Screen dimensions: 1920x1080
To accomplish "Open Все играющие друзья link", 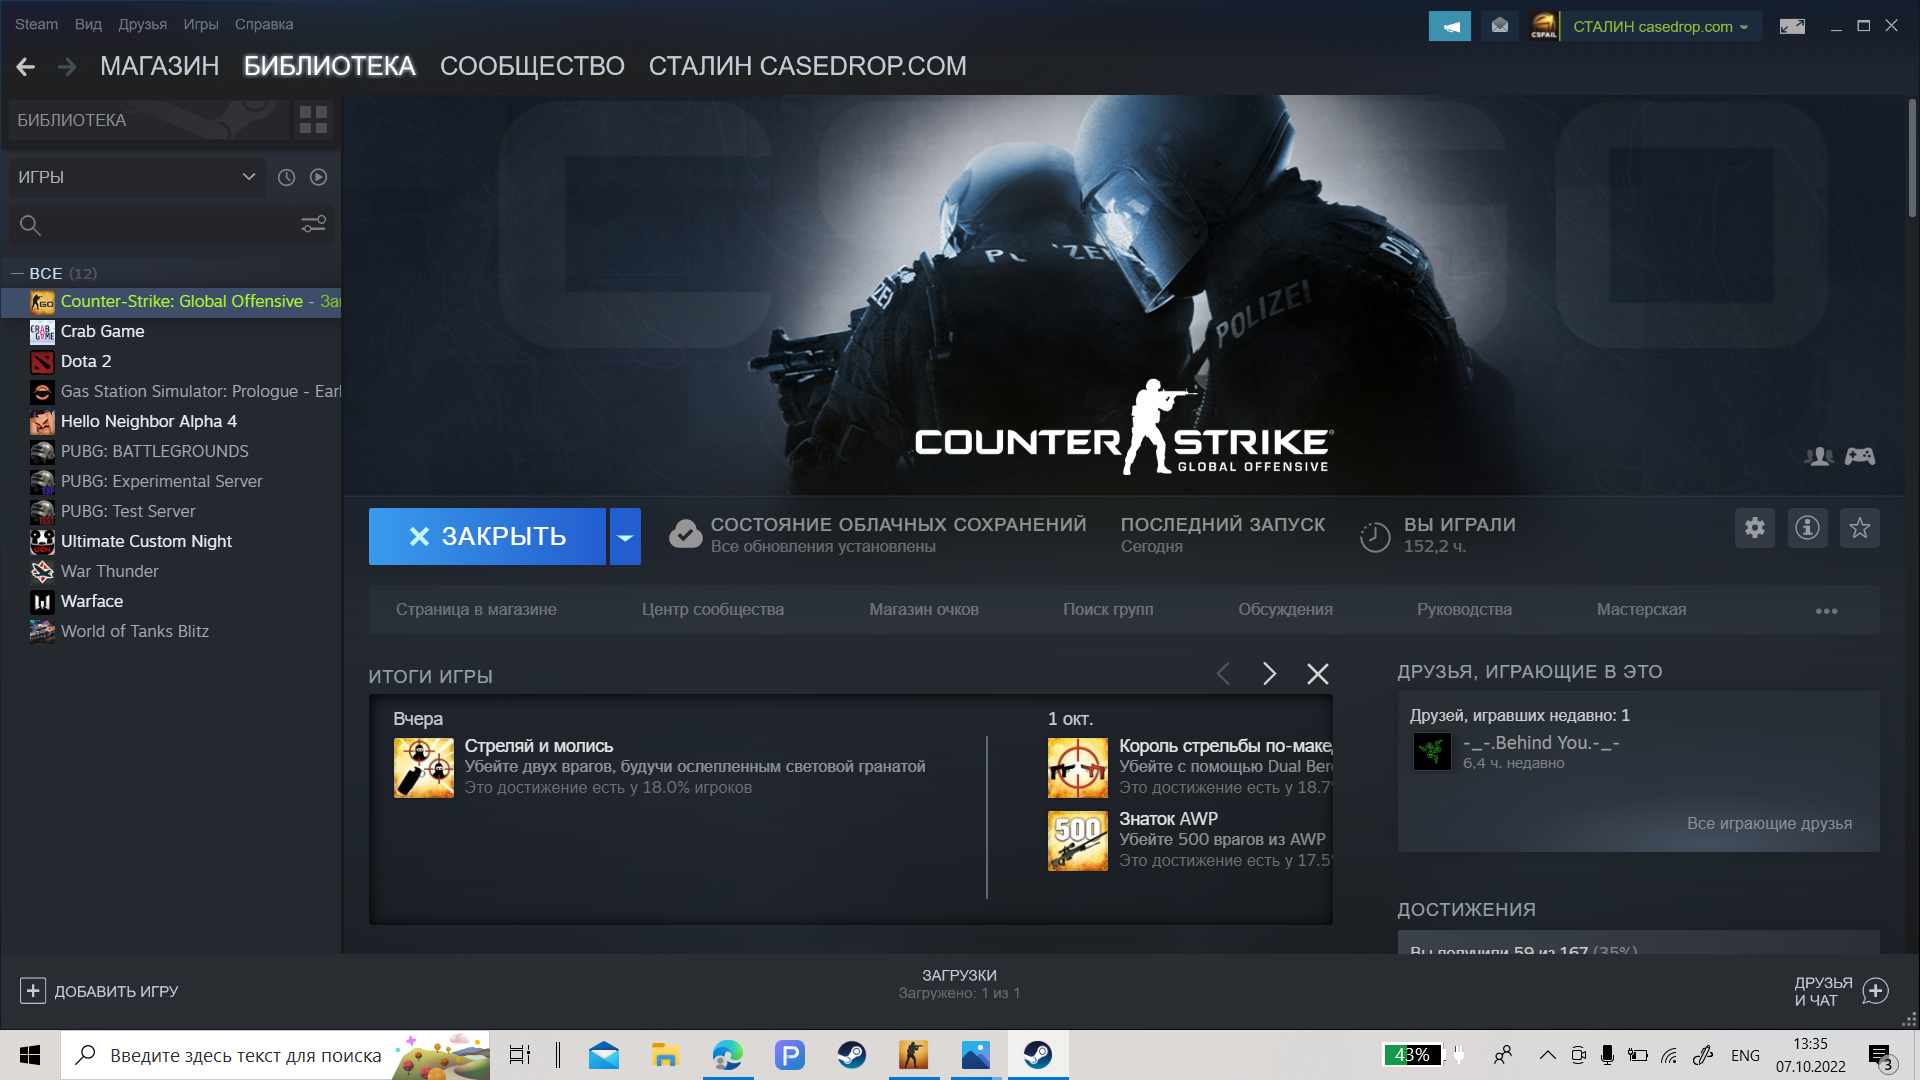I will (x=1769, y=824).
